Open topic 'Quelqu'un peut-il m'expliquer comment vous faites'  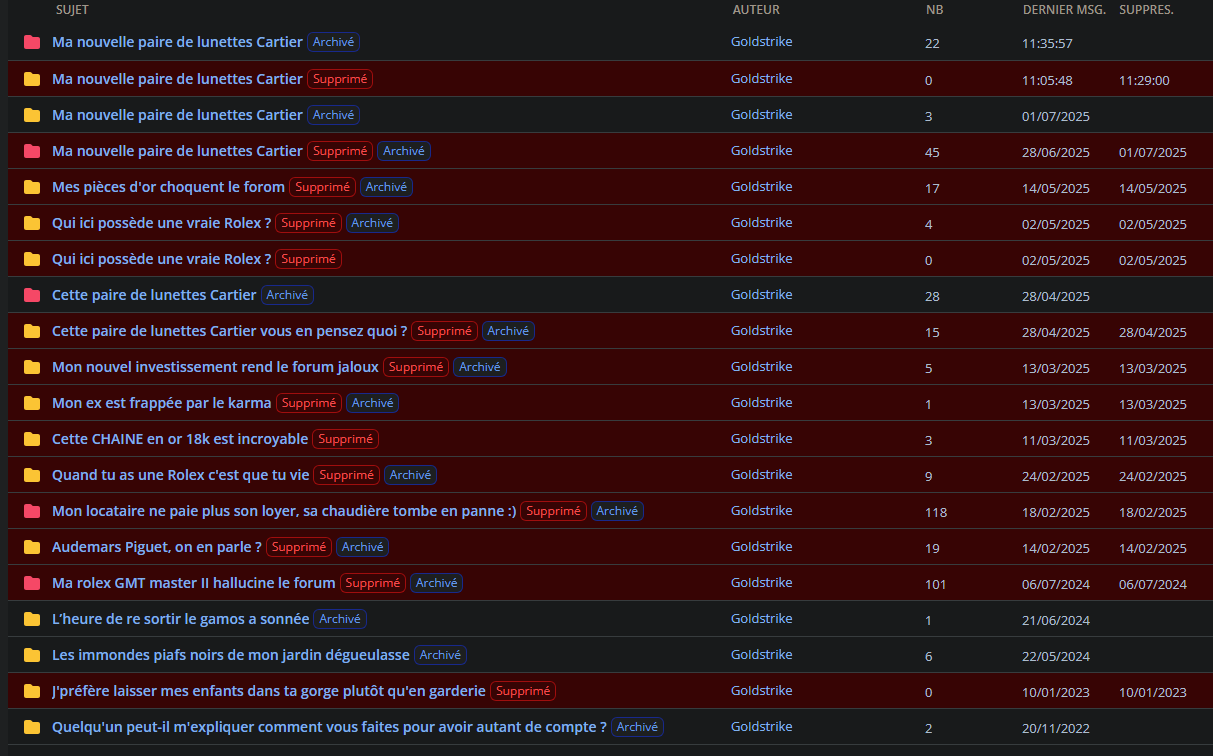pyautogui.click(x=329, y=727)
